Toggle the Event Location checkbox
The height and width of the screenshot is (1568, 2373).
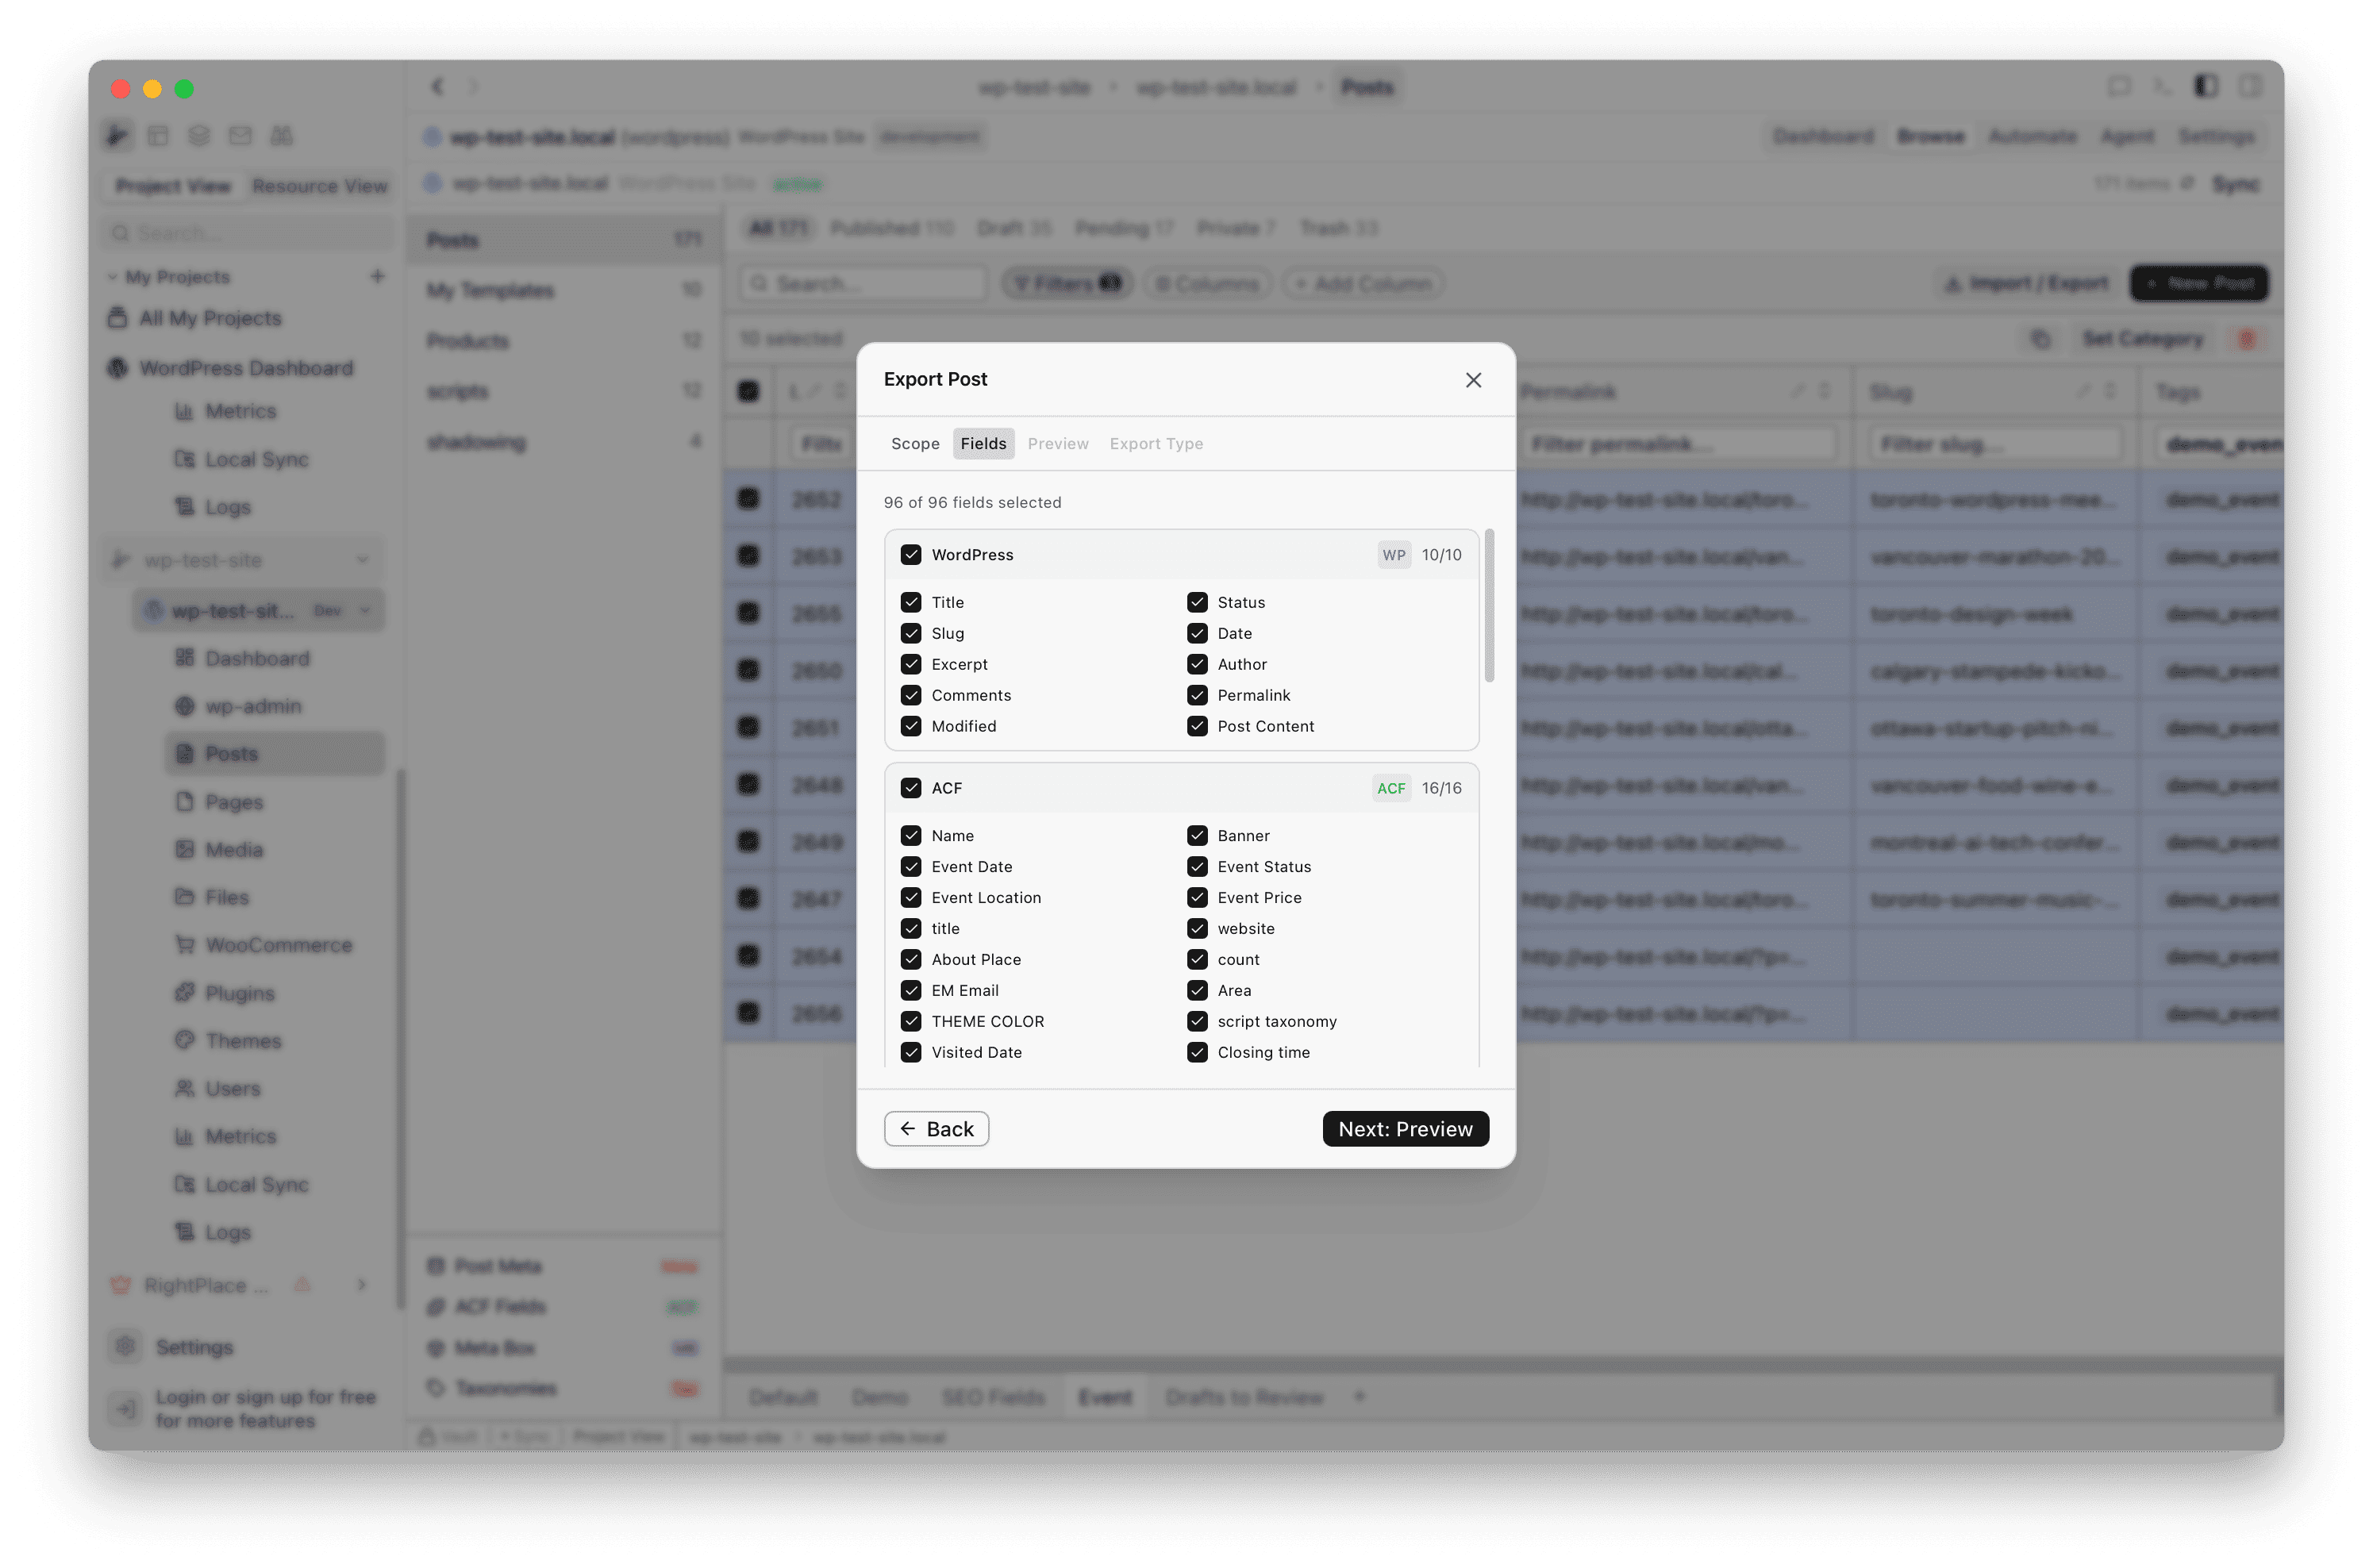[x=910, y=897]
